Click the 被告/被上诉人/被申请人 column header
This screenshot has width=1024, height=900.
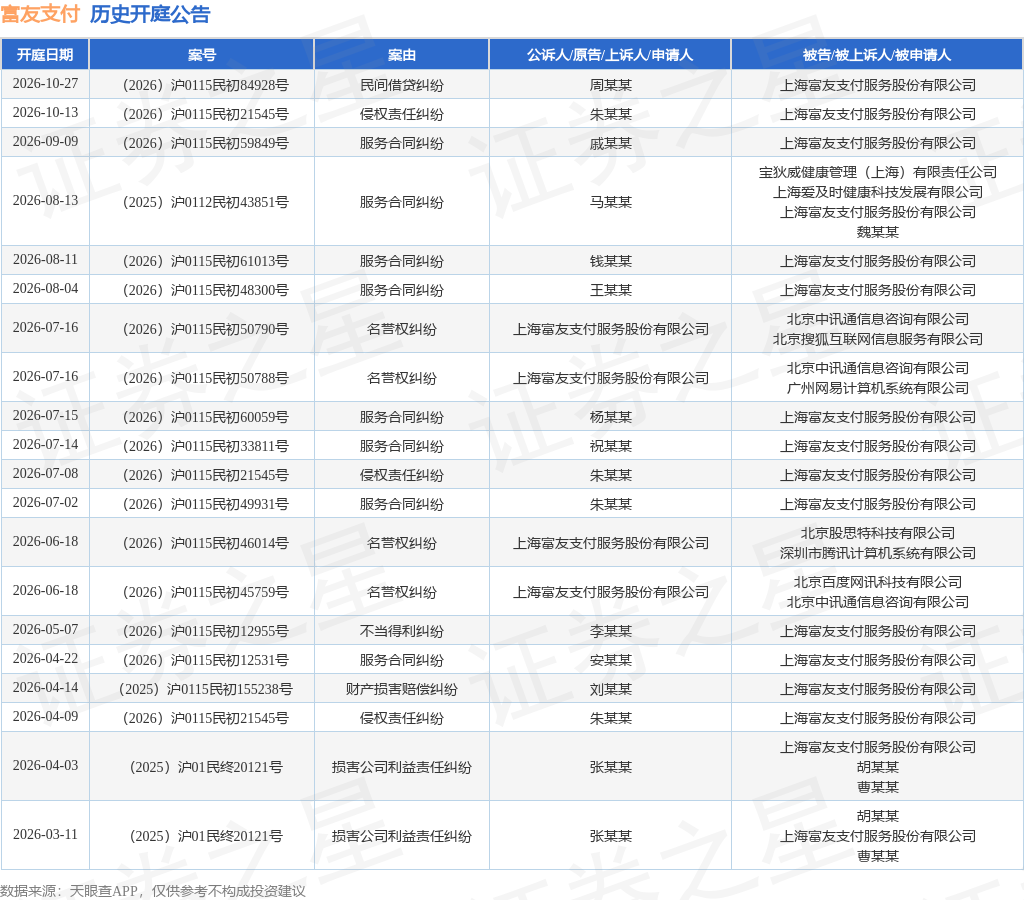coord(877,55)
